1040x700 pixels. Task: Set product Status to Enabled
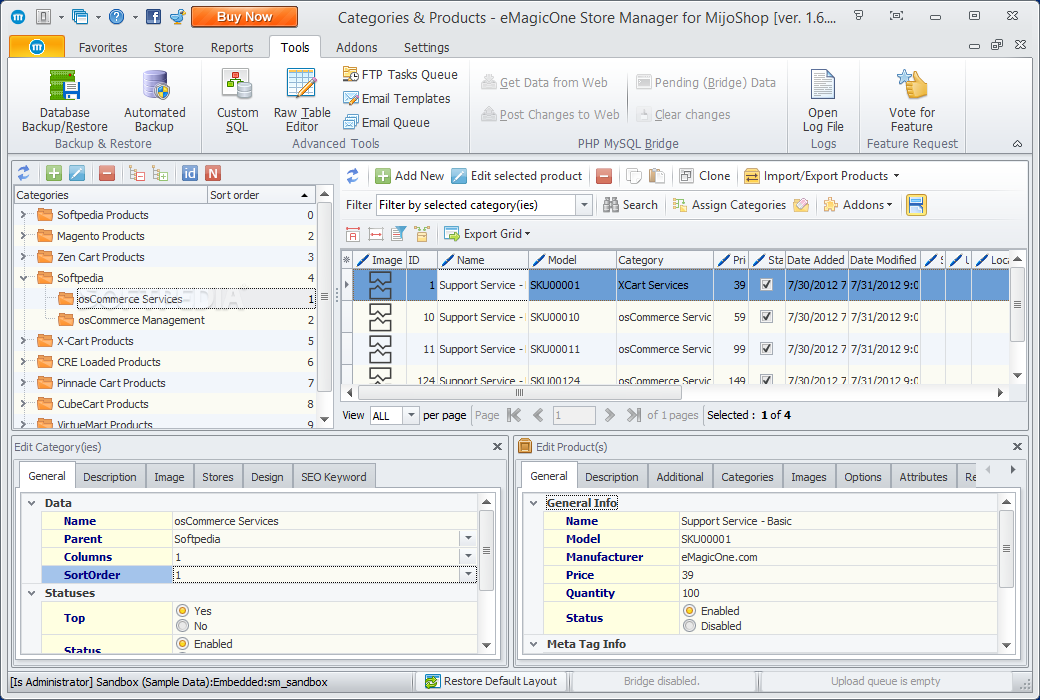(690, 610)
